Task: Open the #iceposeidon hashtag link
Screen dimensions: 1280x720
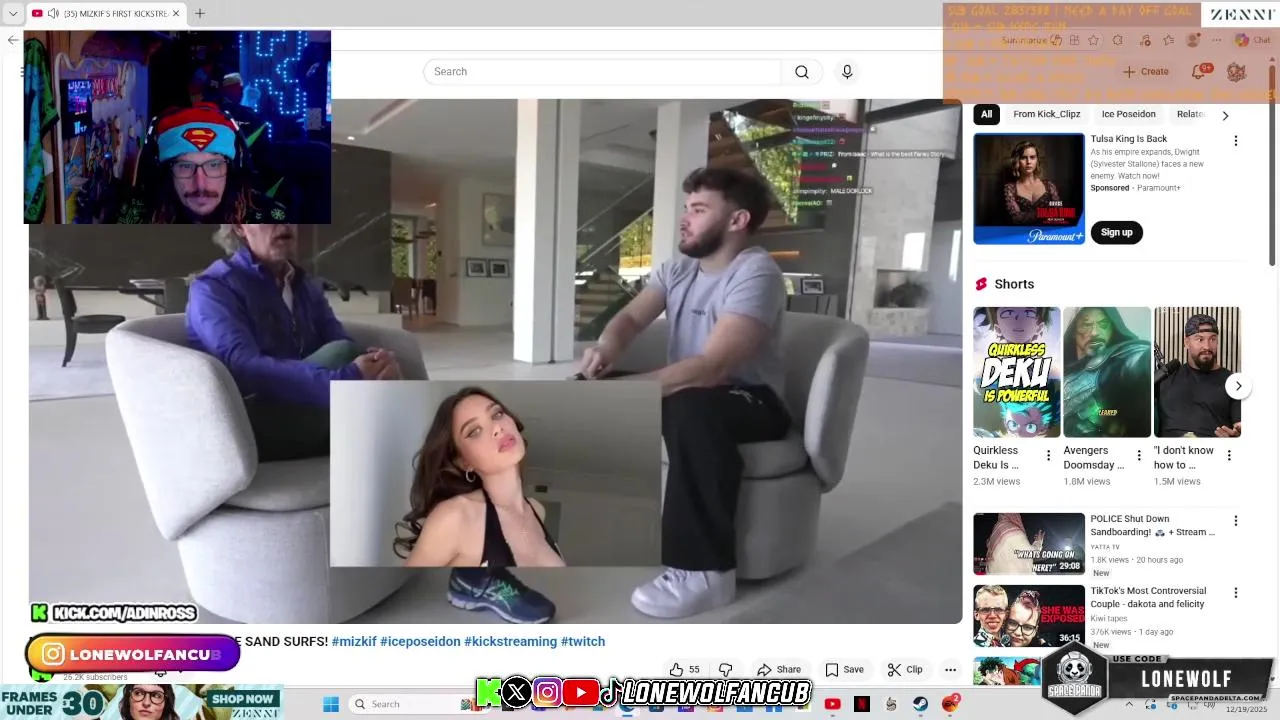Action: (420, 642)
